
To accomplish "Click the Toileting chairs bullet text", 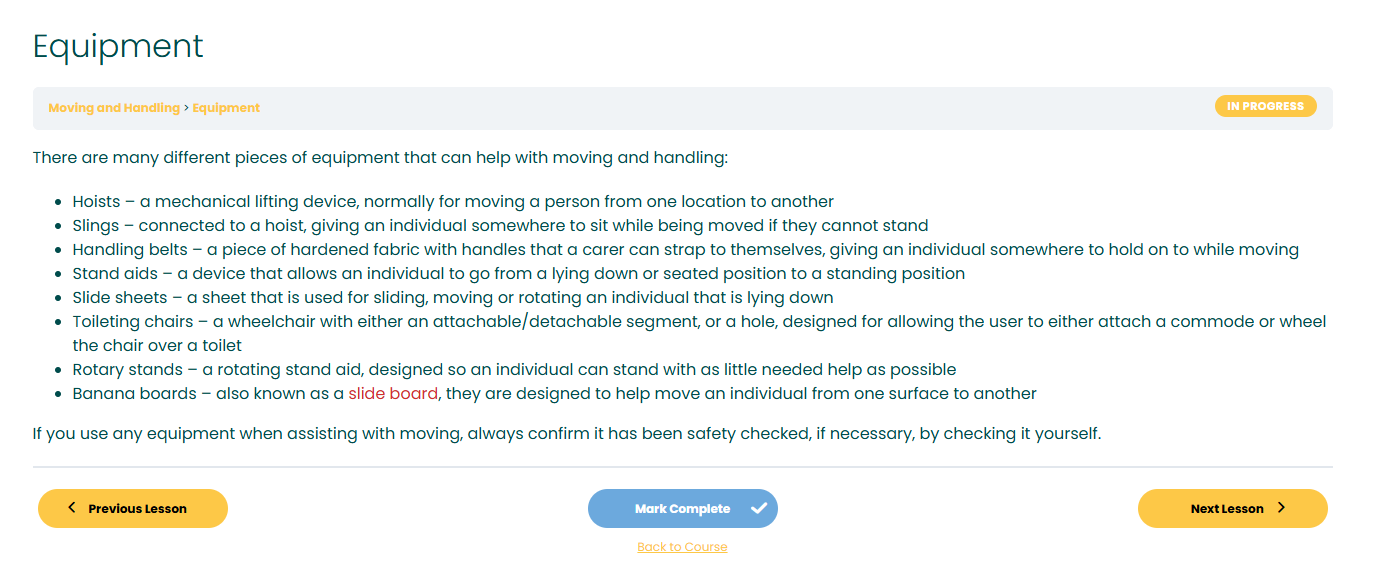I will (x=699, y=334).
